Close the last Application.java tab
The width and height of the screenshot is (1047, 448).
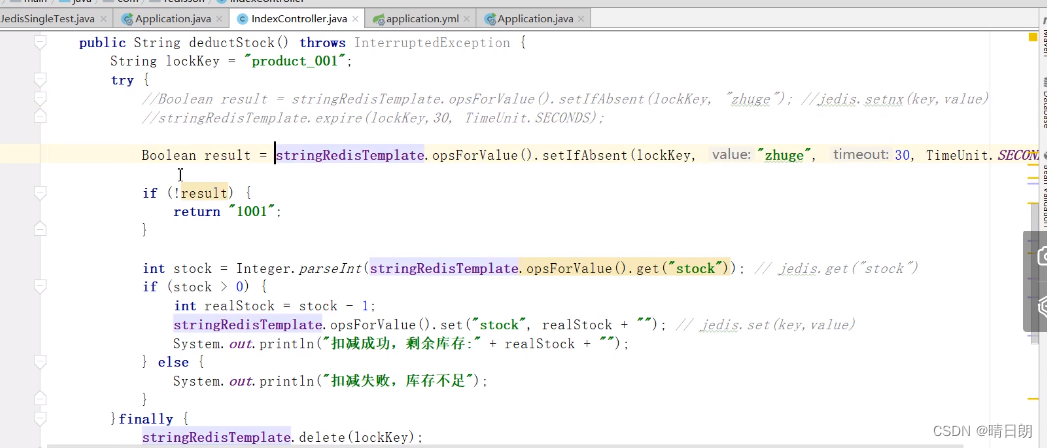(582, 19)
